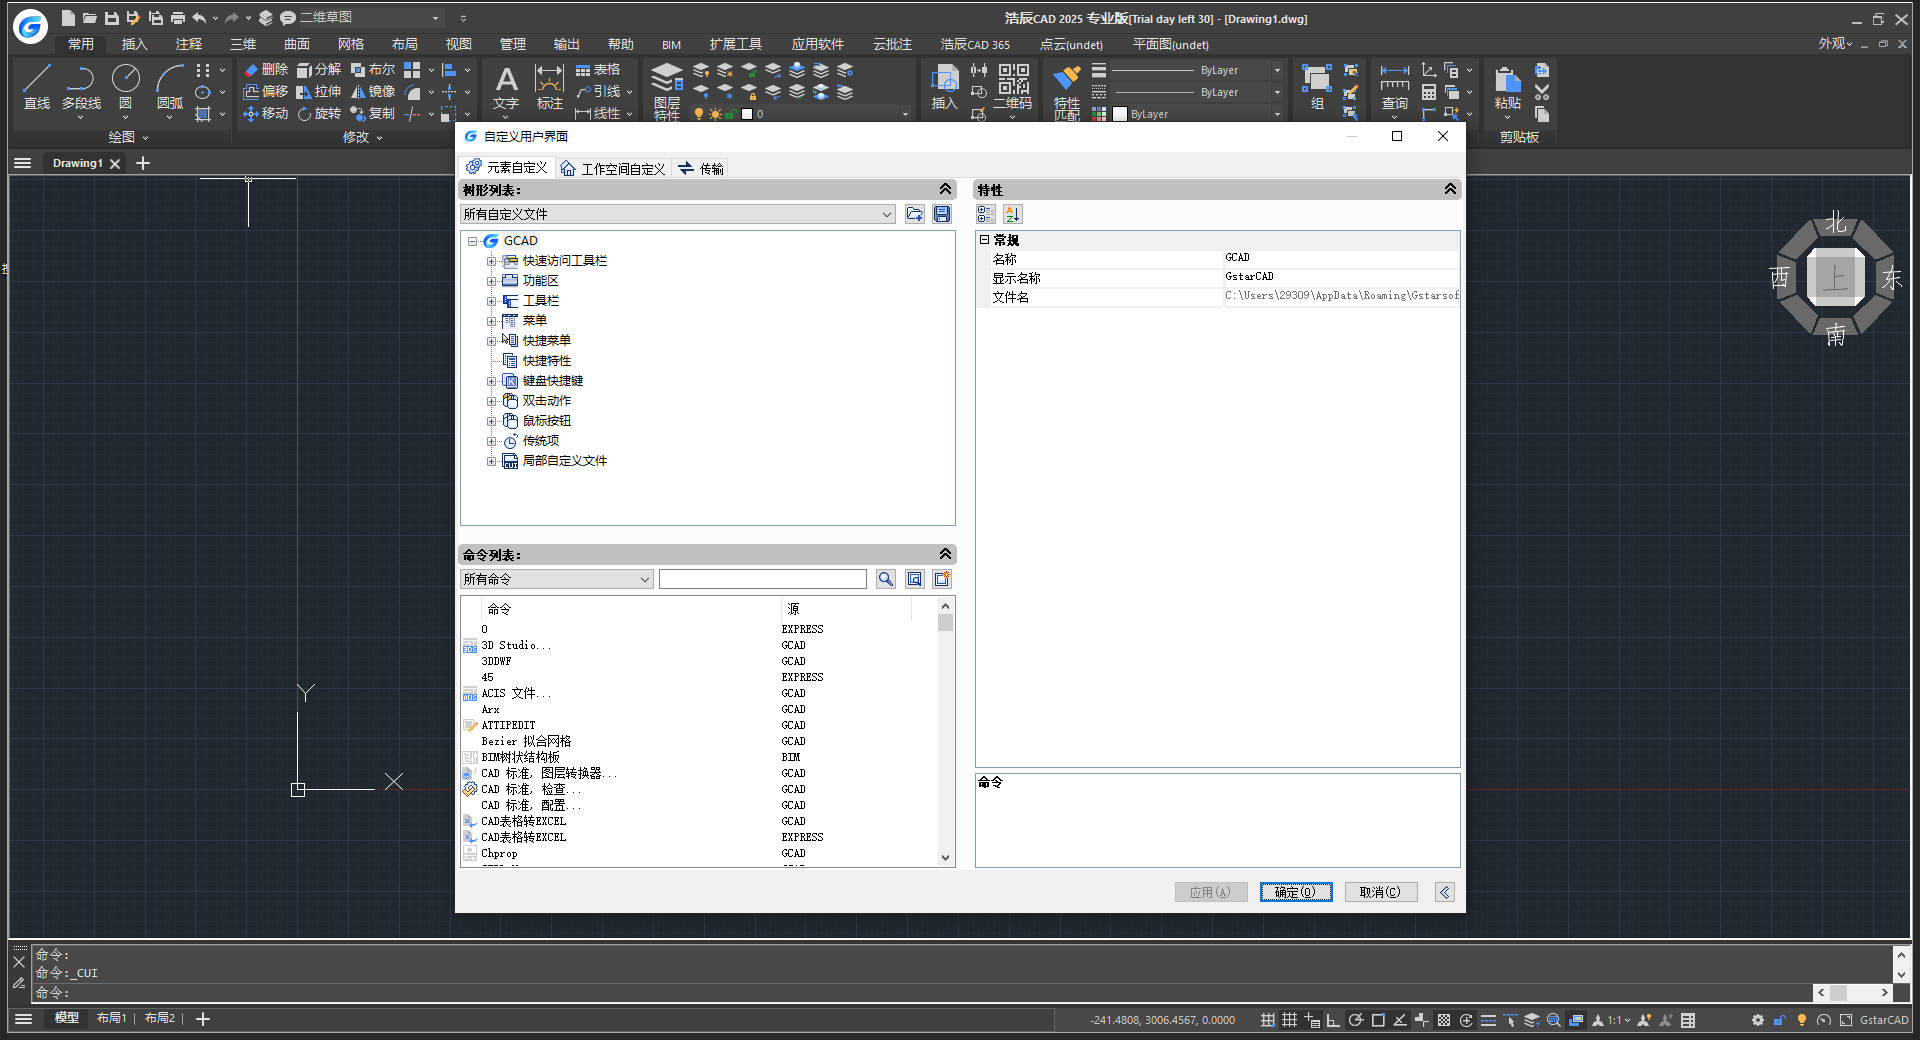The width and height of the screenshot is (1920, 1040).
Task: Toggle grid display in status bar
Action: [1289, 1020]
